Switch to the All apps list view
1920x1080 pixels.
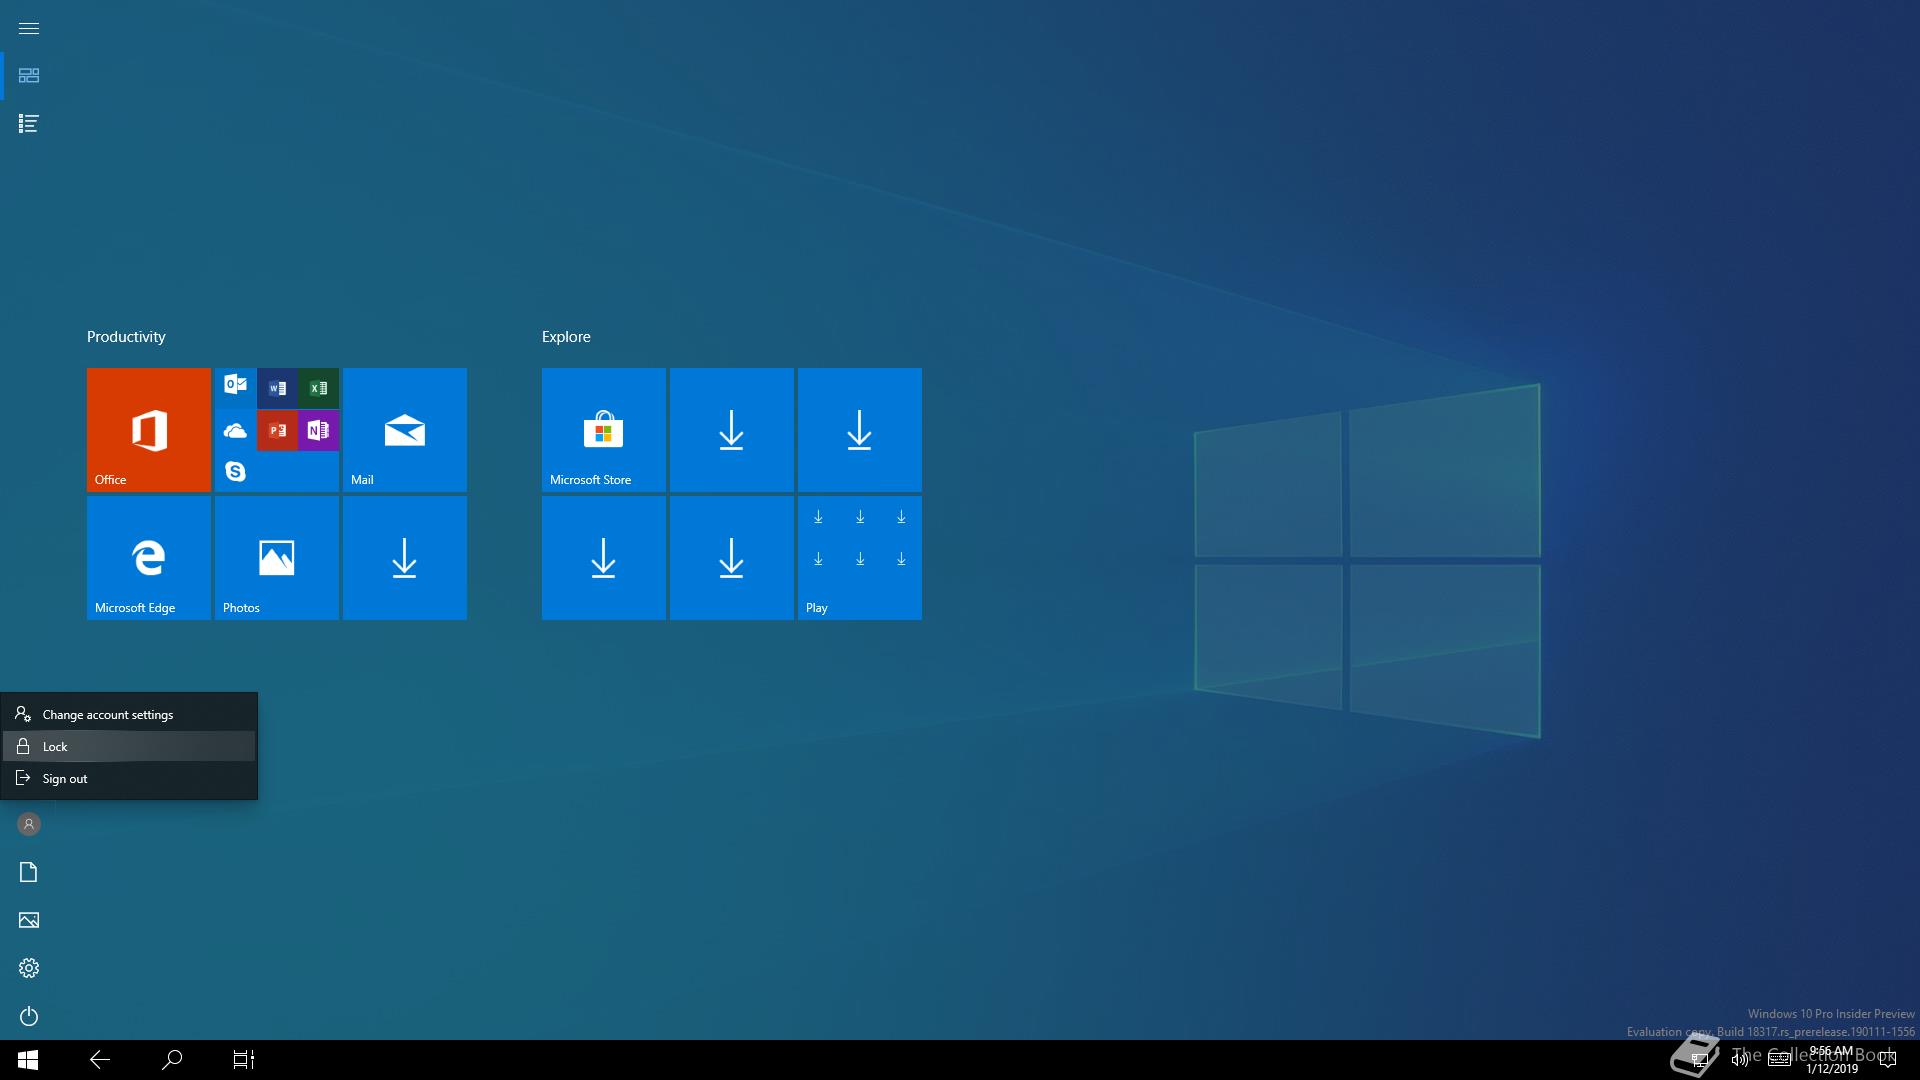[29, 124]
